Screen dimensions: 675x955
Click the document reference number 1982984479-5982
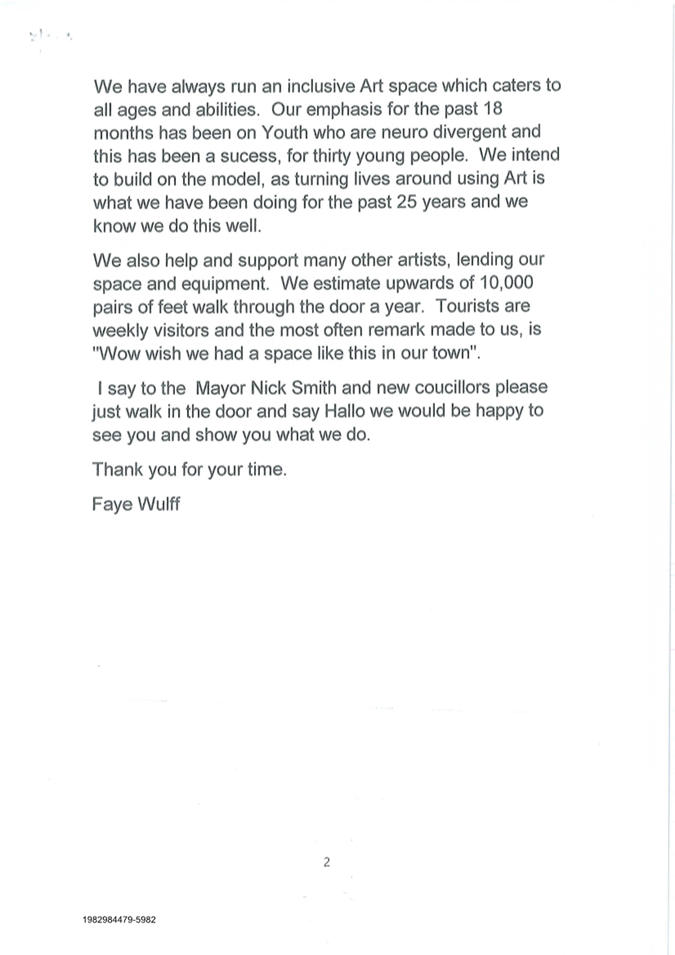[x=119, y=919]
